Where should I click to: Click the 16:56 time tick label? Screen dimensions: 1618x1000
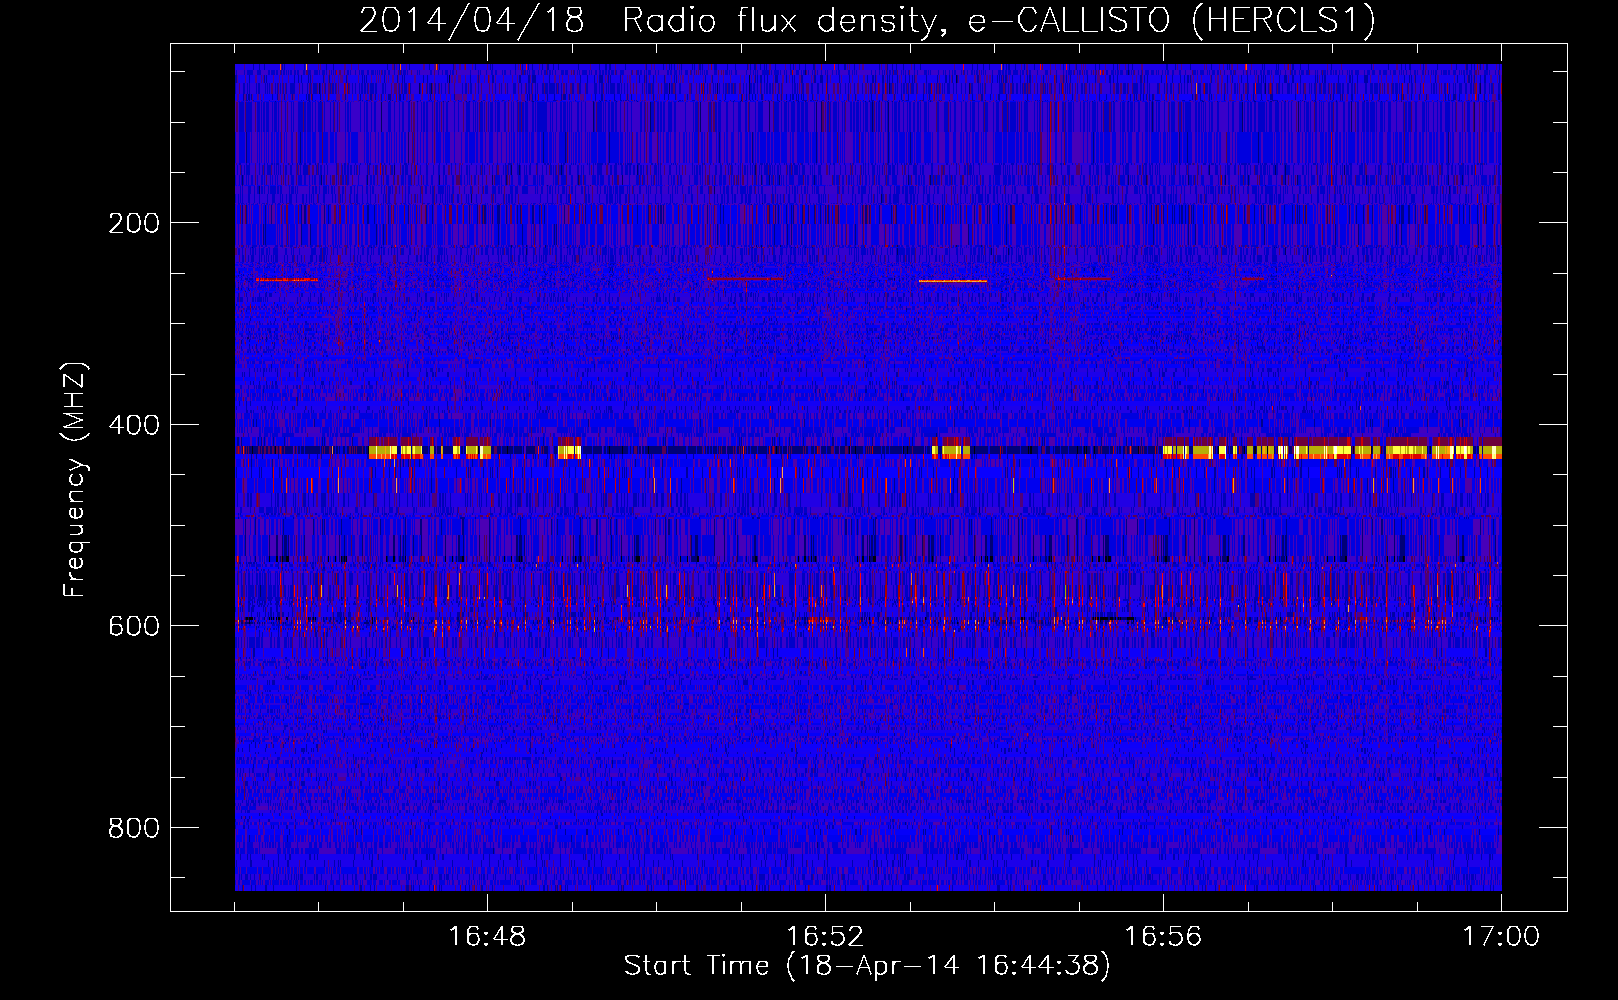pyautogui.click(x=1163, y=937)
